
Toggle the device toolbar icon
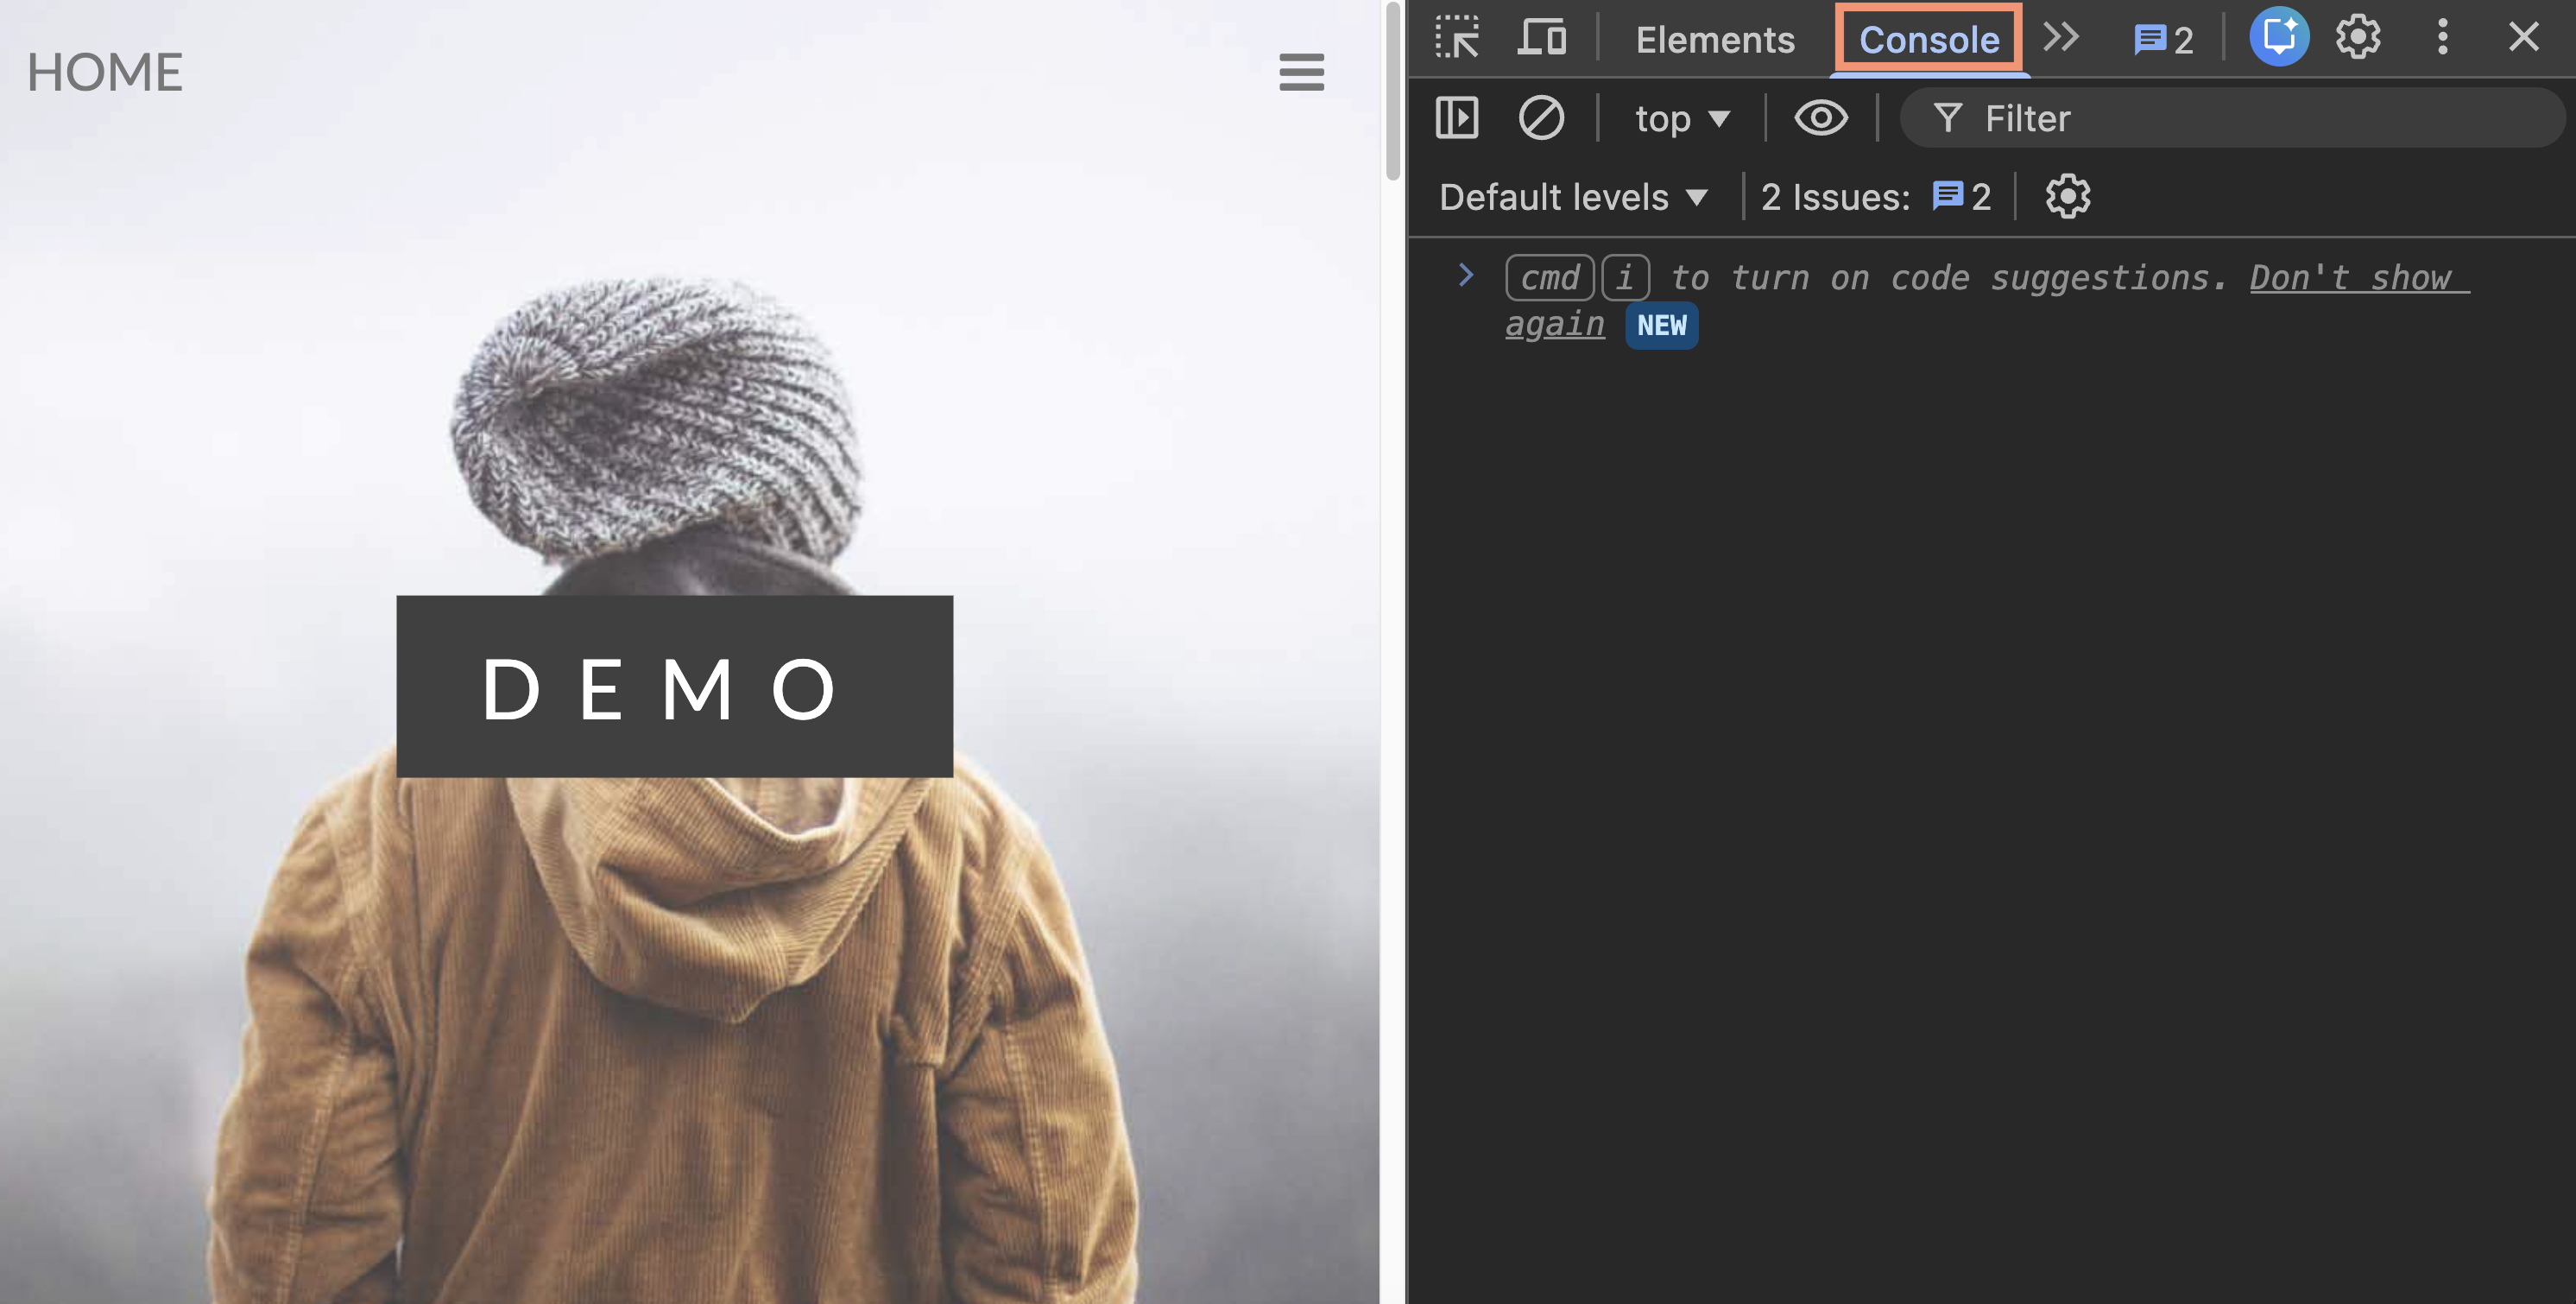tap(1541, 38)
